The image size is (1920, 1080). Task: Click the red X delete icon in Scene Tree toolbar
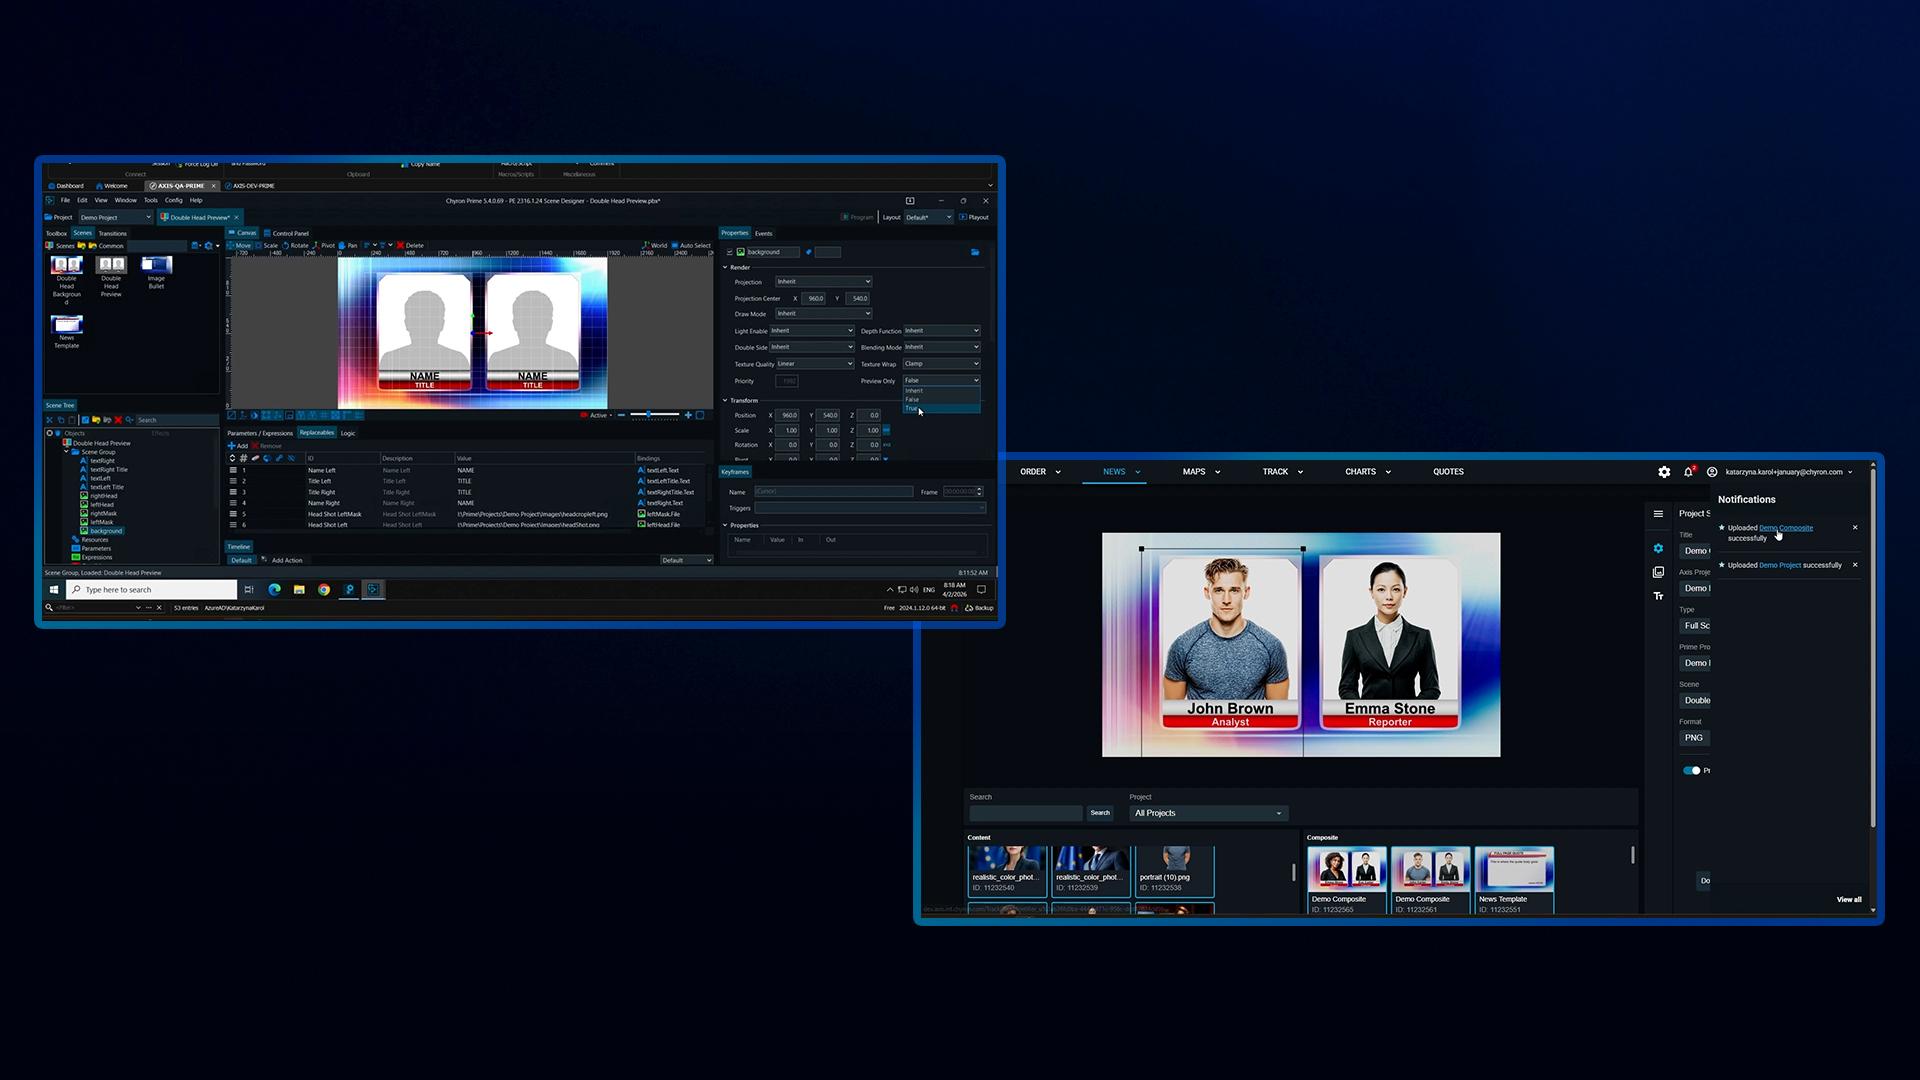pyautogui.click(x=118, y=420)
